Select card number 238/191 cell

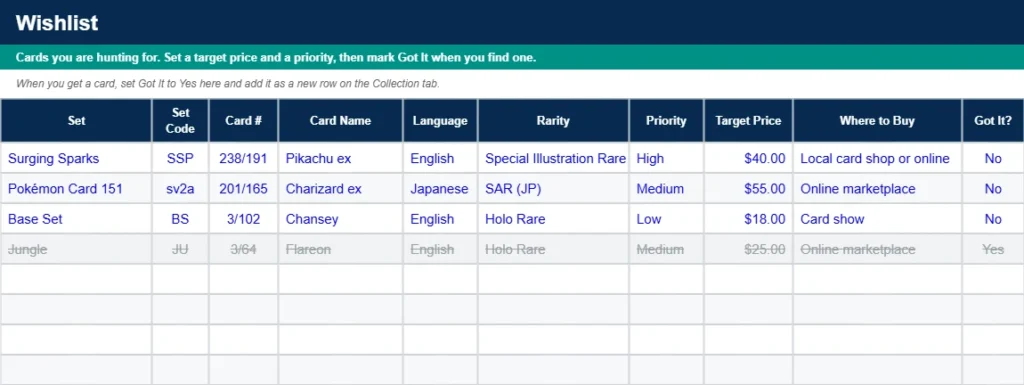[244, 159]
